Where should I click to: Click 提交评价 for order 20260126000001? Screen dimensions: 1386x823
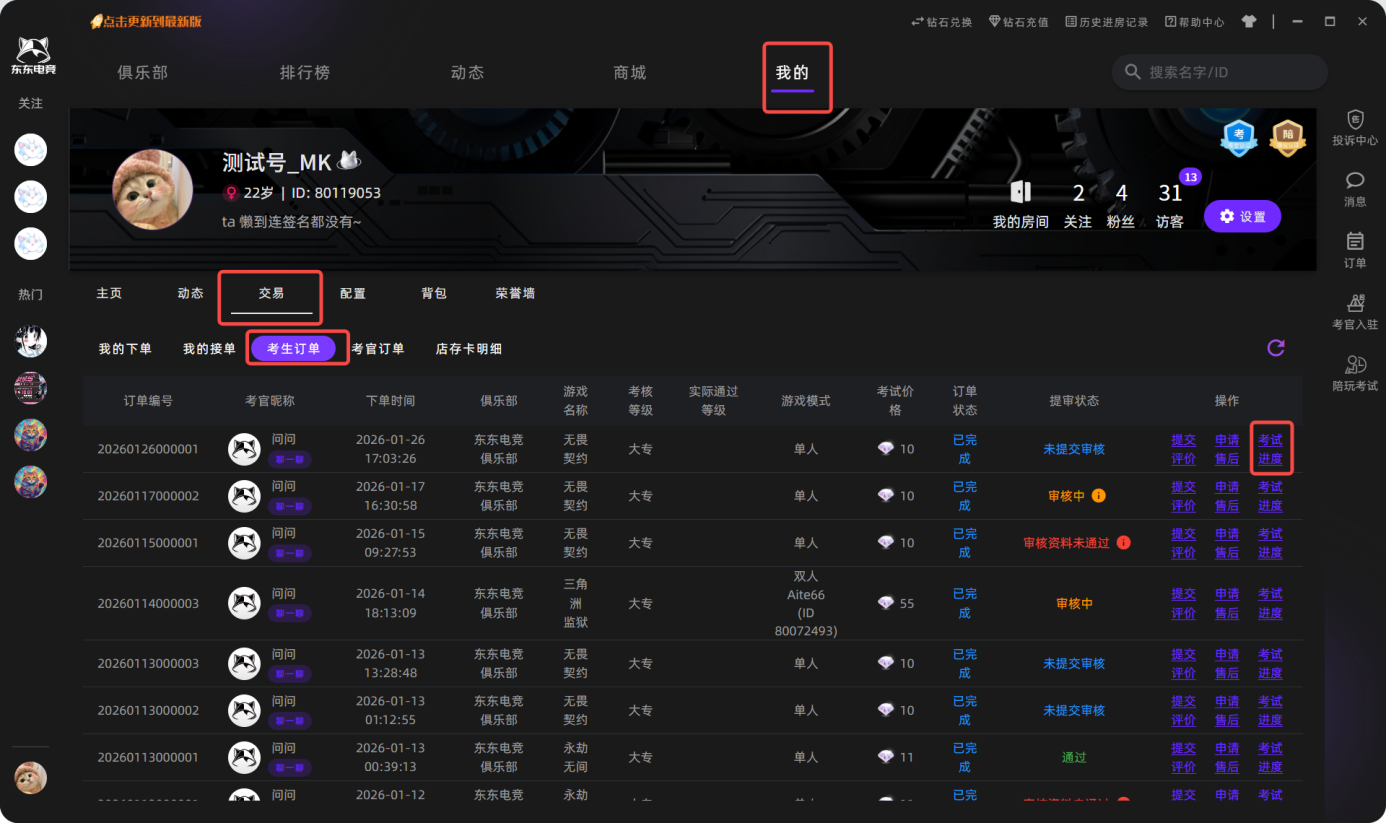point(1183,449)
